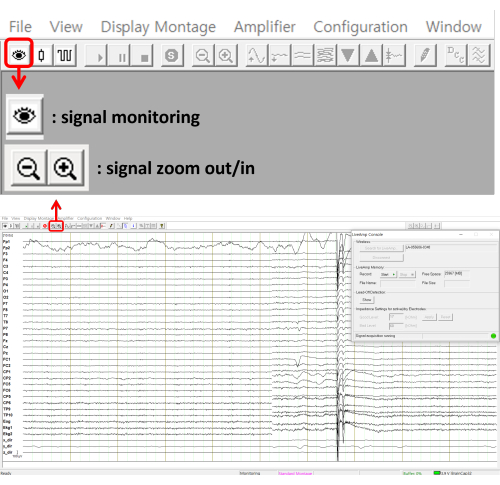Image resolution: width=500 pixels, height=485 pixels.
Task: Click the LiveAmp serial number field
Action: point(451,248)
